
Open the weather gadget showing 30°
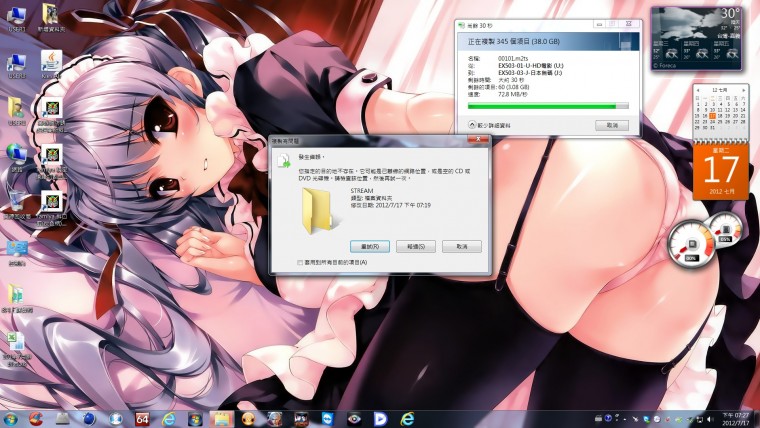[x=696, y=38]
